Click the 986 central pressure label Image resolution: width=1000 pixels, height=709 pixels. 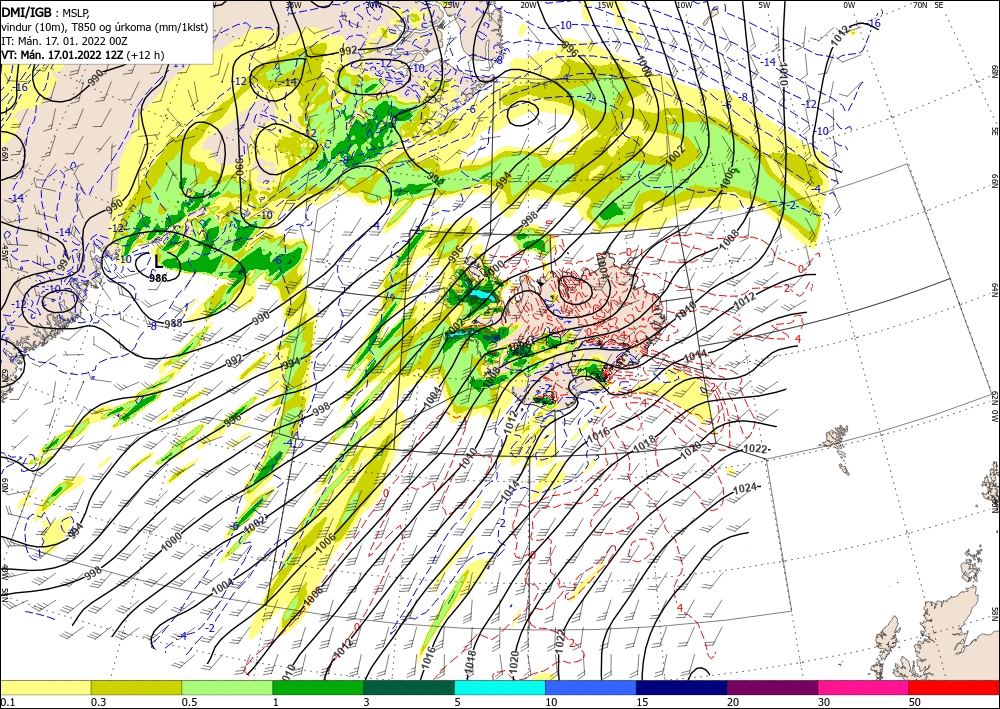[x=158, y=278]
